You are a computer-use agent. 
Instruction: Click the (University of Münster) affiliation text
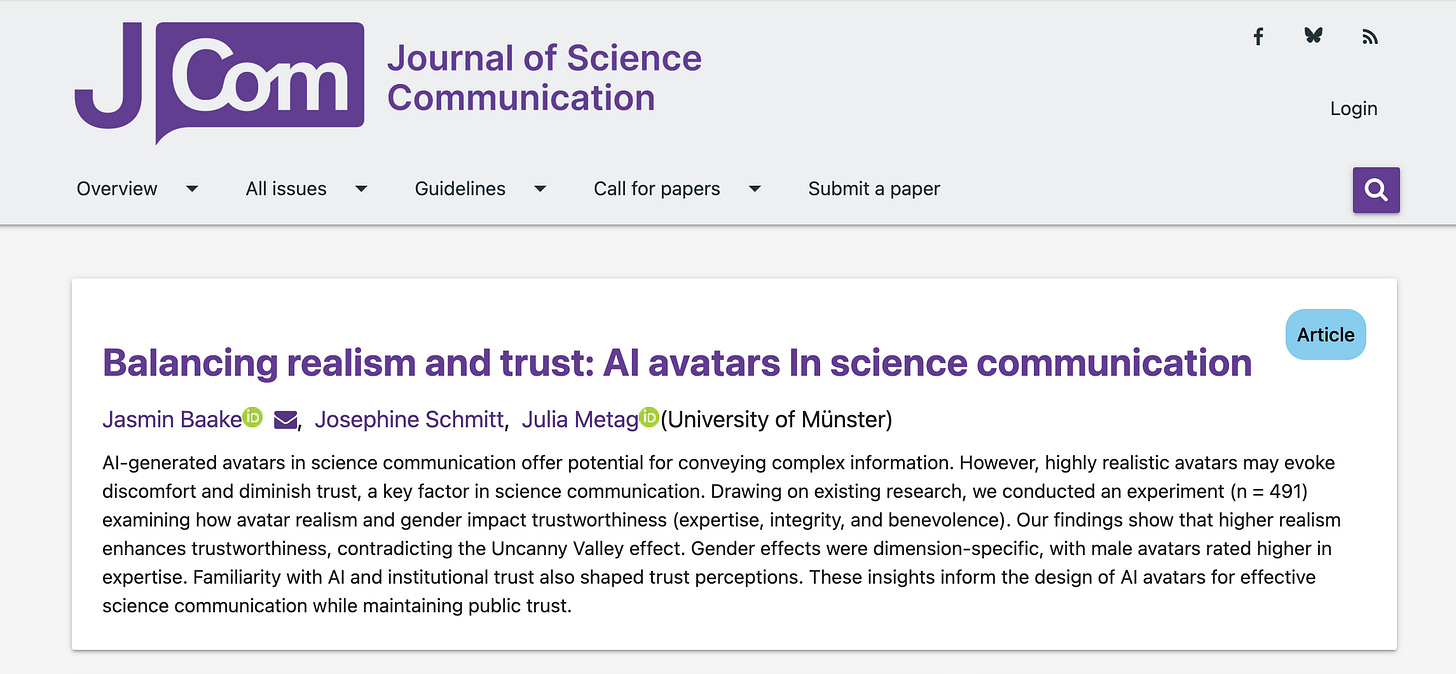[776, 419]
